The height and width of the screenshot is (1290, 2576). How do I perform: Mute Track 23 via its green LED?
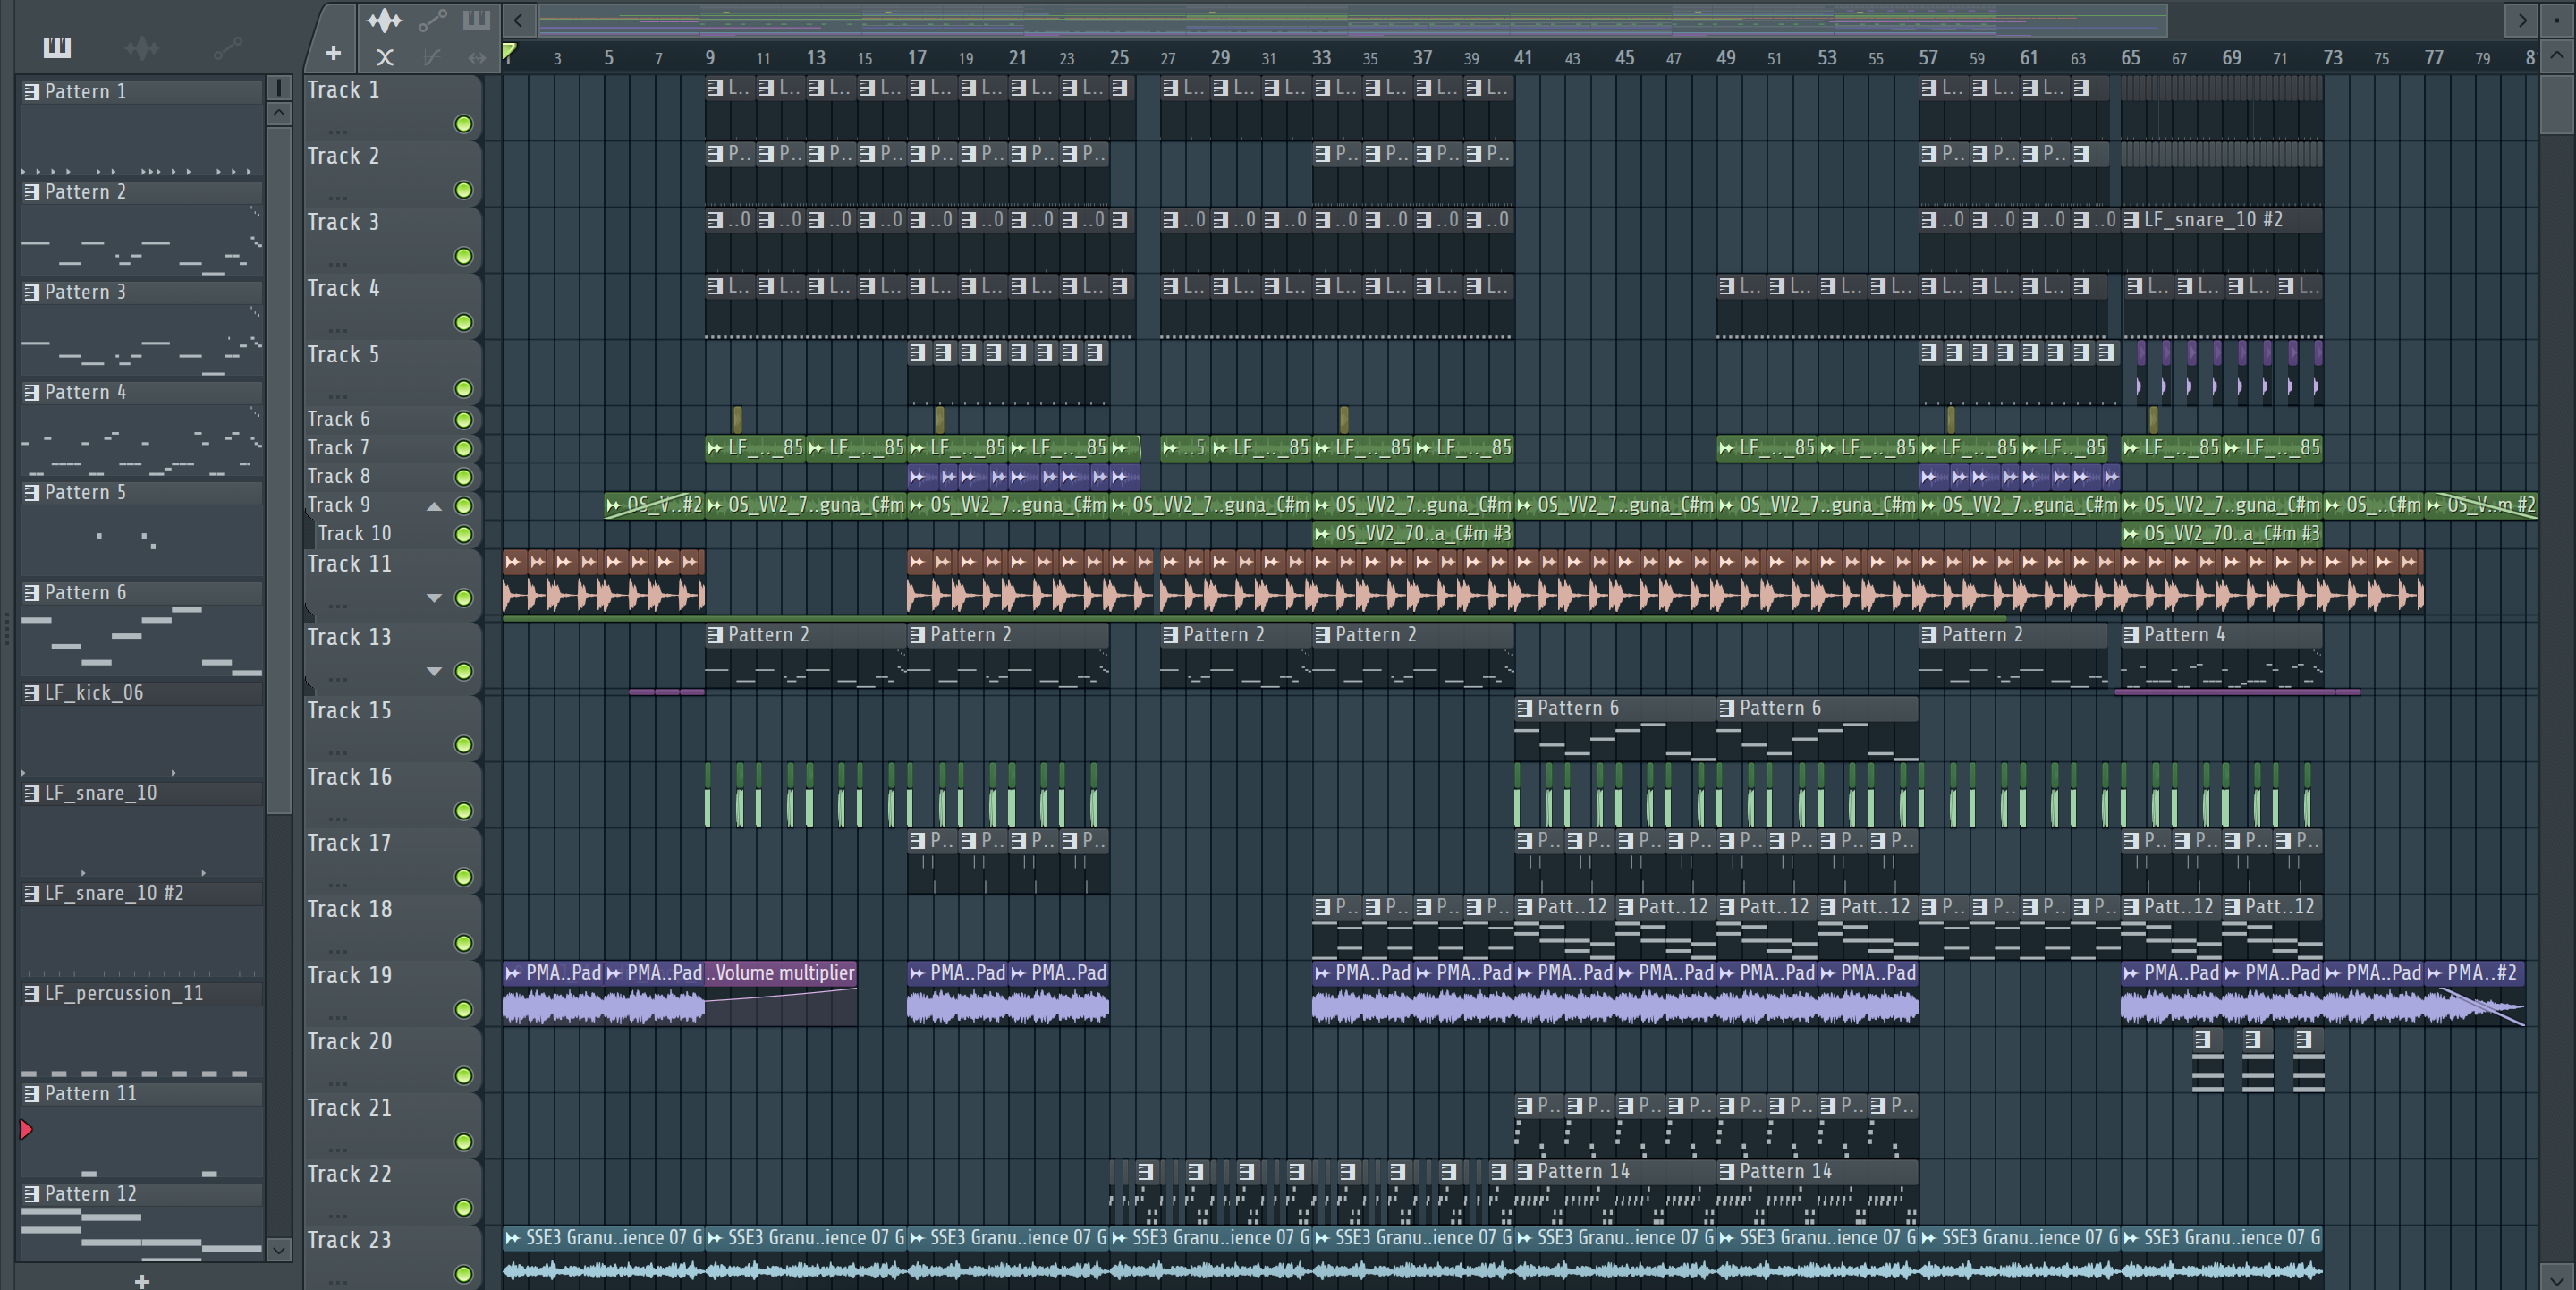point(463,1273)
